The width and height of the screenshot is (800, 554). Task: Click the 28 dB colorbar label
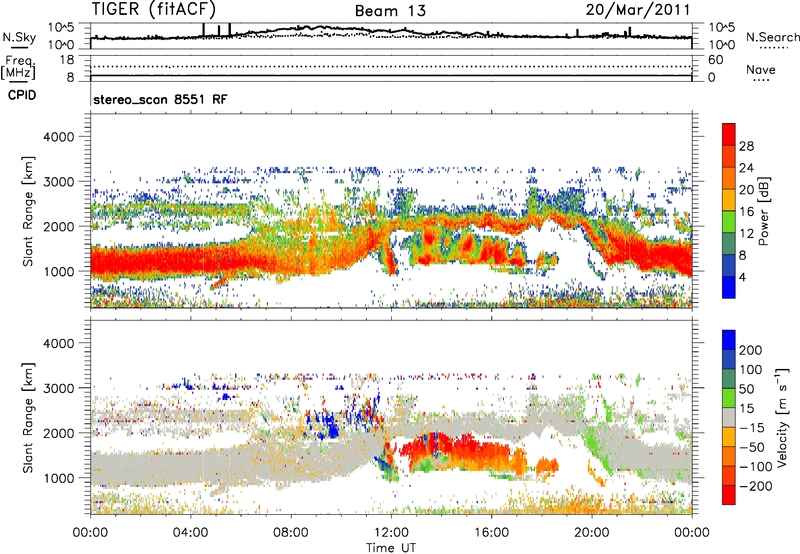(x=746, y=146)
